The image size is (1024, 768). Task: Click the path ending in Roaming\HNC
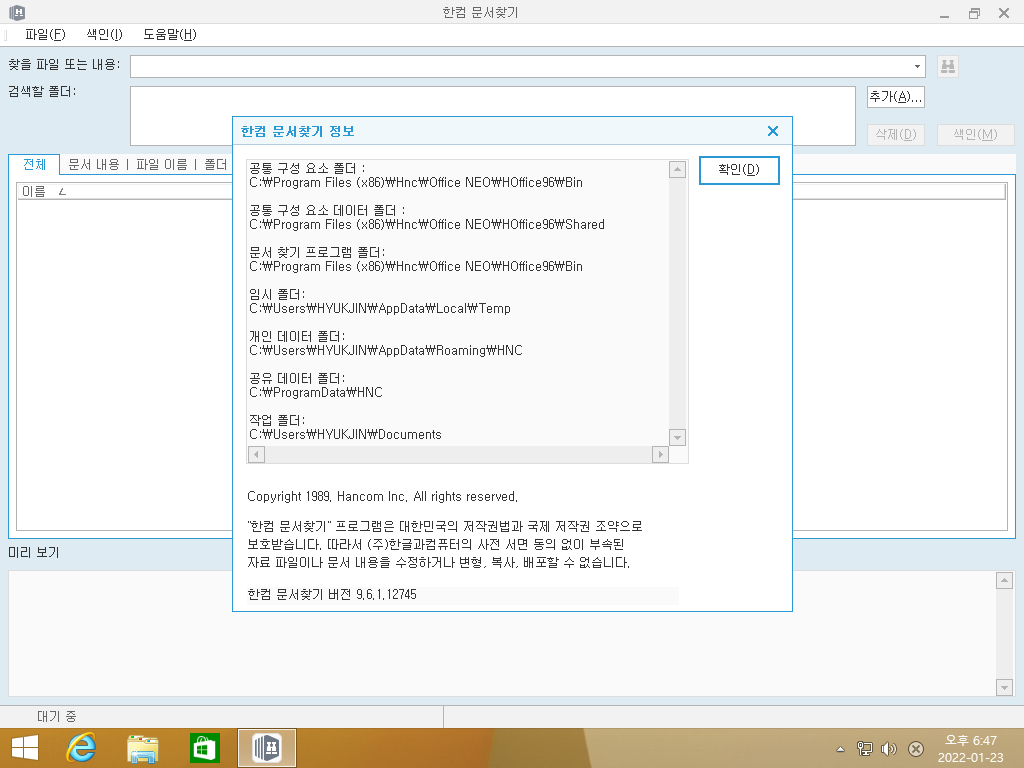386,351
